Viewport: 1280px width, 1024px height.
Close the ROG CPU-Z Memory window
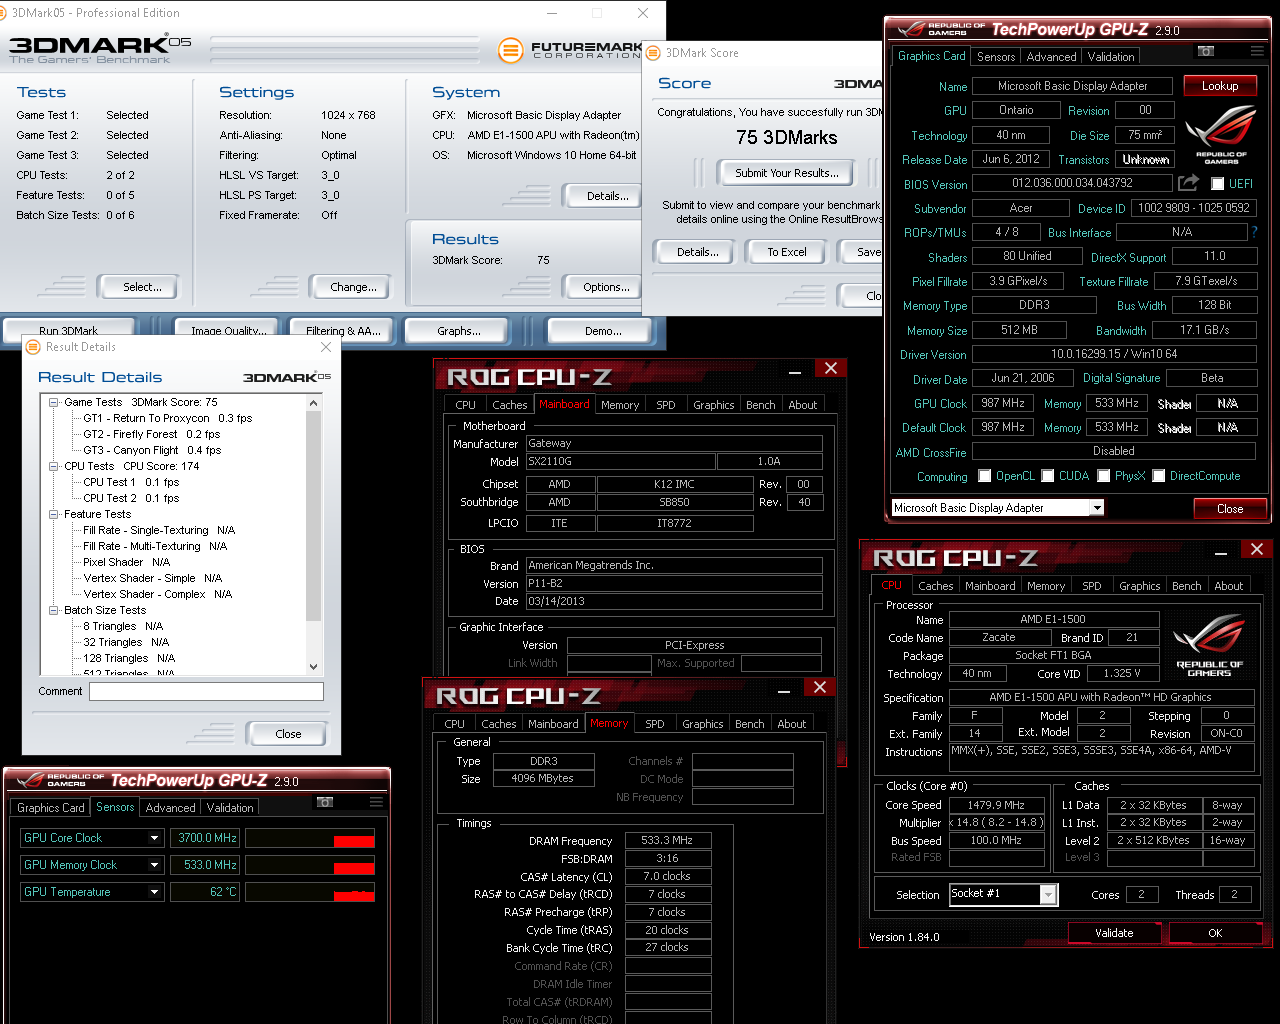coord(820,687)
